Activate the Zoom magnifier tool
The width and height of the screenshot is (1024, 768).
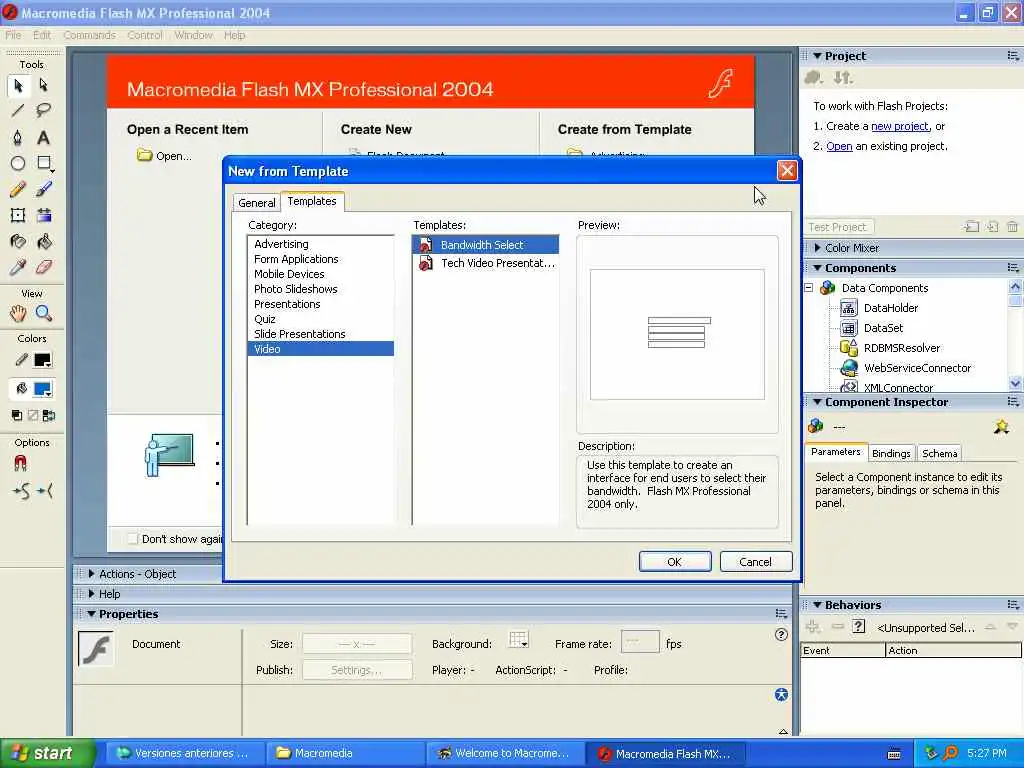(x=43, y=313)
